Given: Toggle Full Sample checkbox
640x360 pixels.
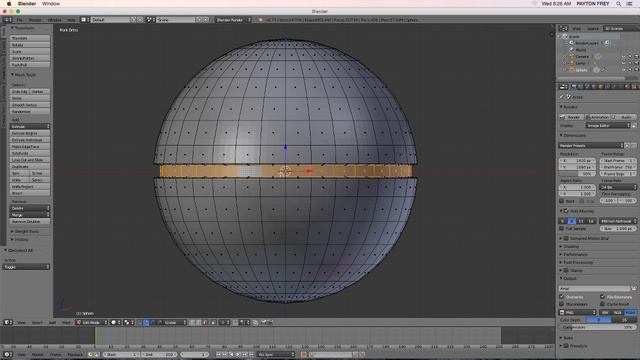Looking at the screenshot, I should 562,229.
